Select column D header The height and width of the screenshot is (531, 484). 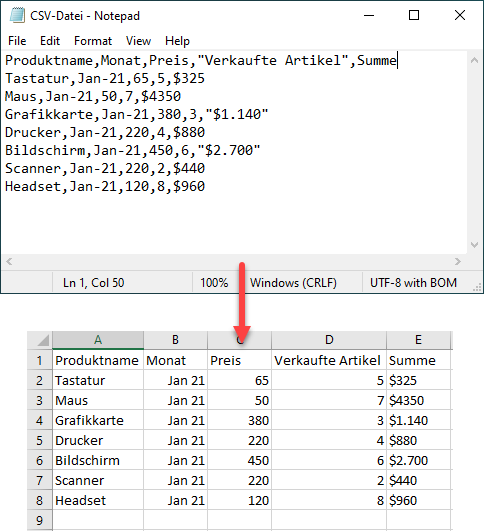(329, 340)
